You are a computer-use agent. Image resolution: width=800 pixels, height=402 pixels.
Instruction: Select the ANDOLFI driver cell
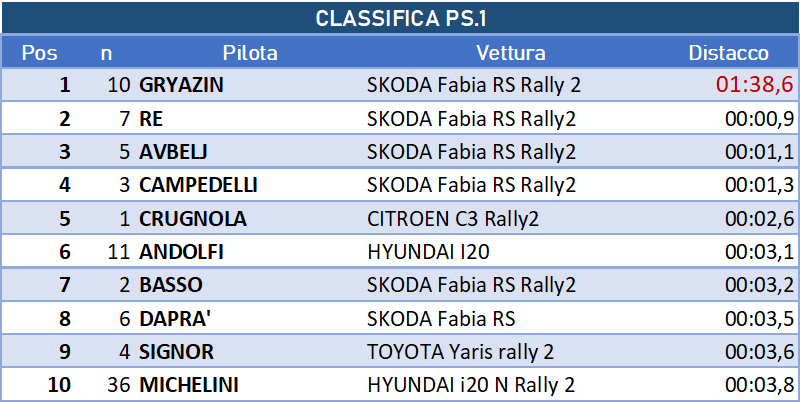(181, 252)
